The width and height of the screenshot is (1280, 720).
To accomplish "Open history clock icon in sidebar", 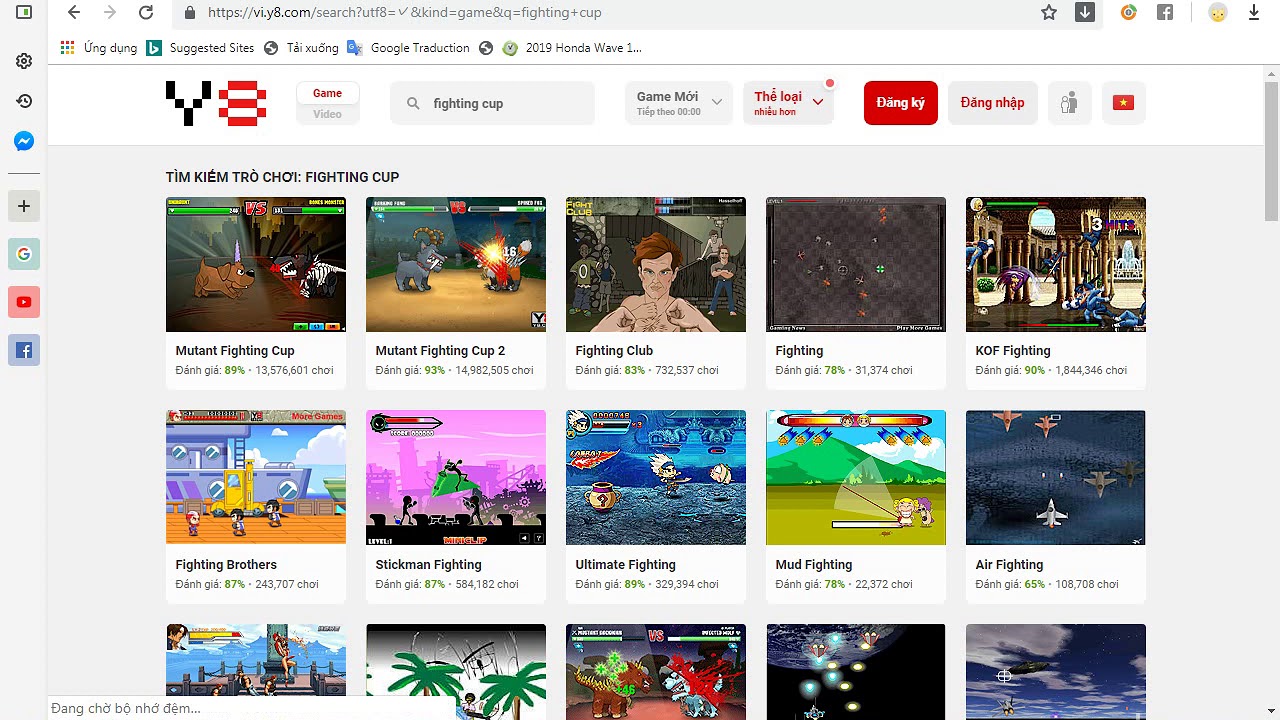I will [x=24, y=101].
